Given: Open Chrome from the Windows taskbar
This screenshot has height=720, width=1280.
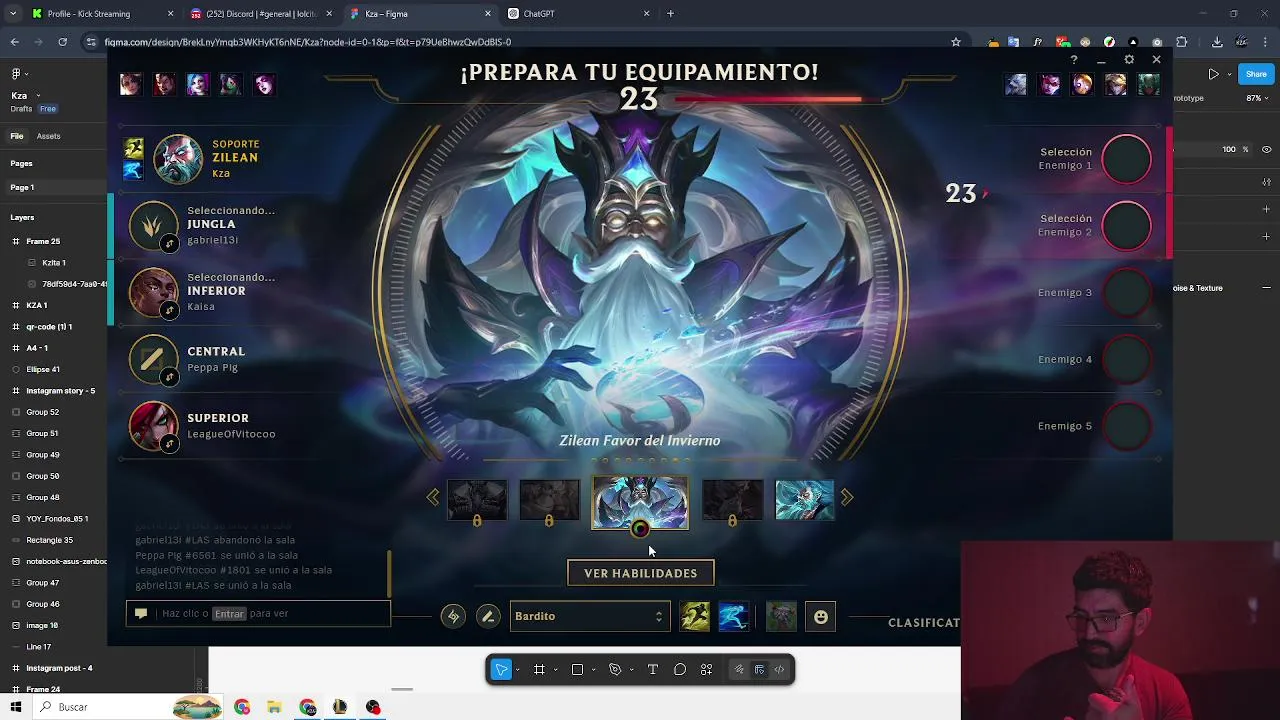Looking at the screenshot, I should coord(242,707).
